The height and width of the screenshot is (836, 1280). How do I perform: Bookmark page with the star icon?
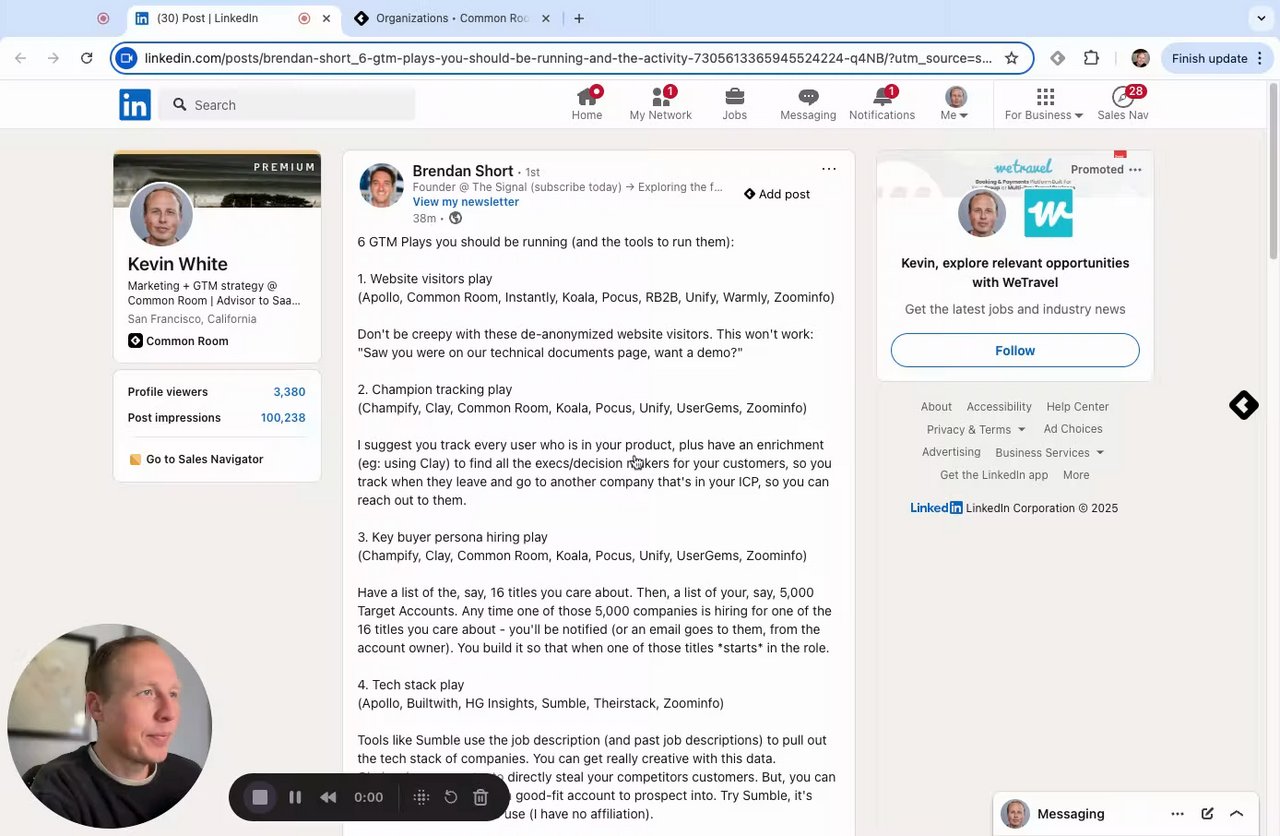(1011, 58)
